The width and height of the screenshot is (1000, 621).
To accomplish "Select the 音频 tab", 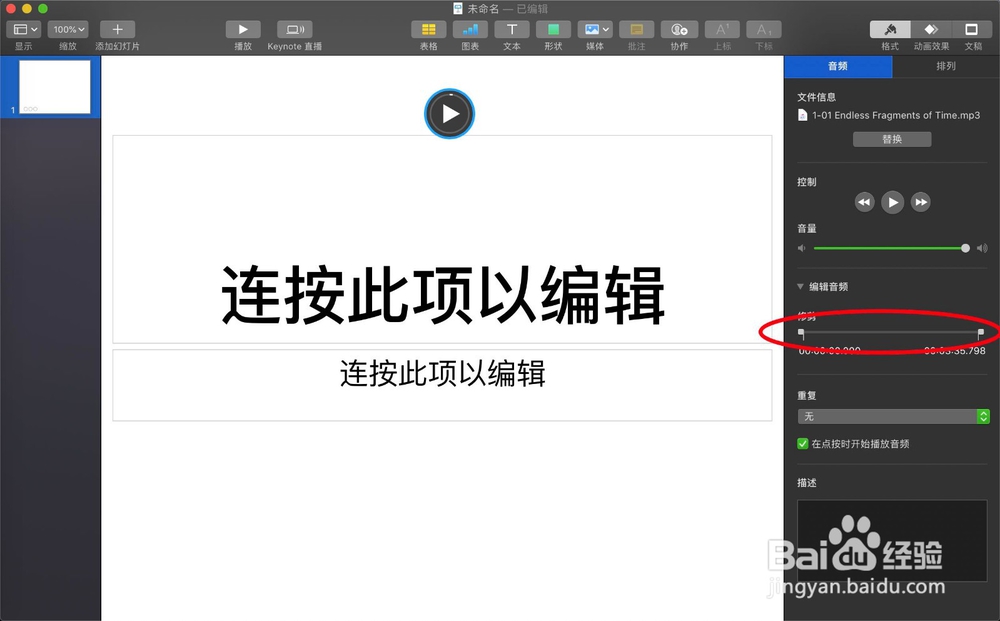I will (x=839, y=66).
